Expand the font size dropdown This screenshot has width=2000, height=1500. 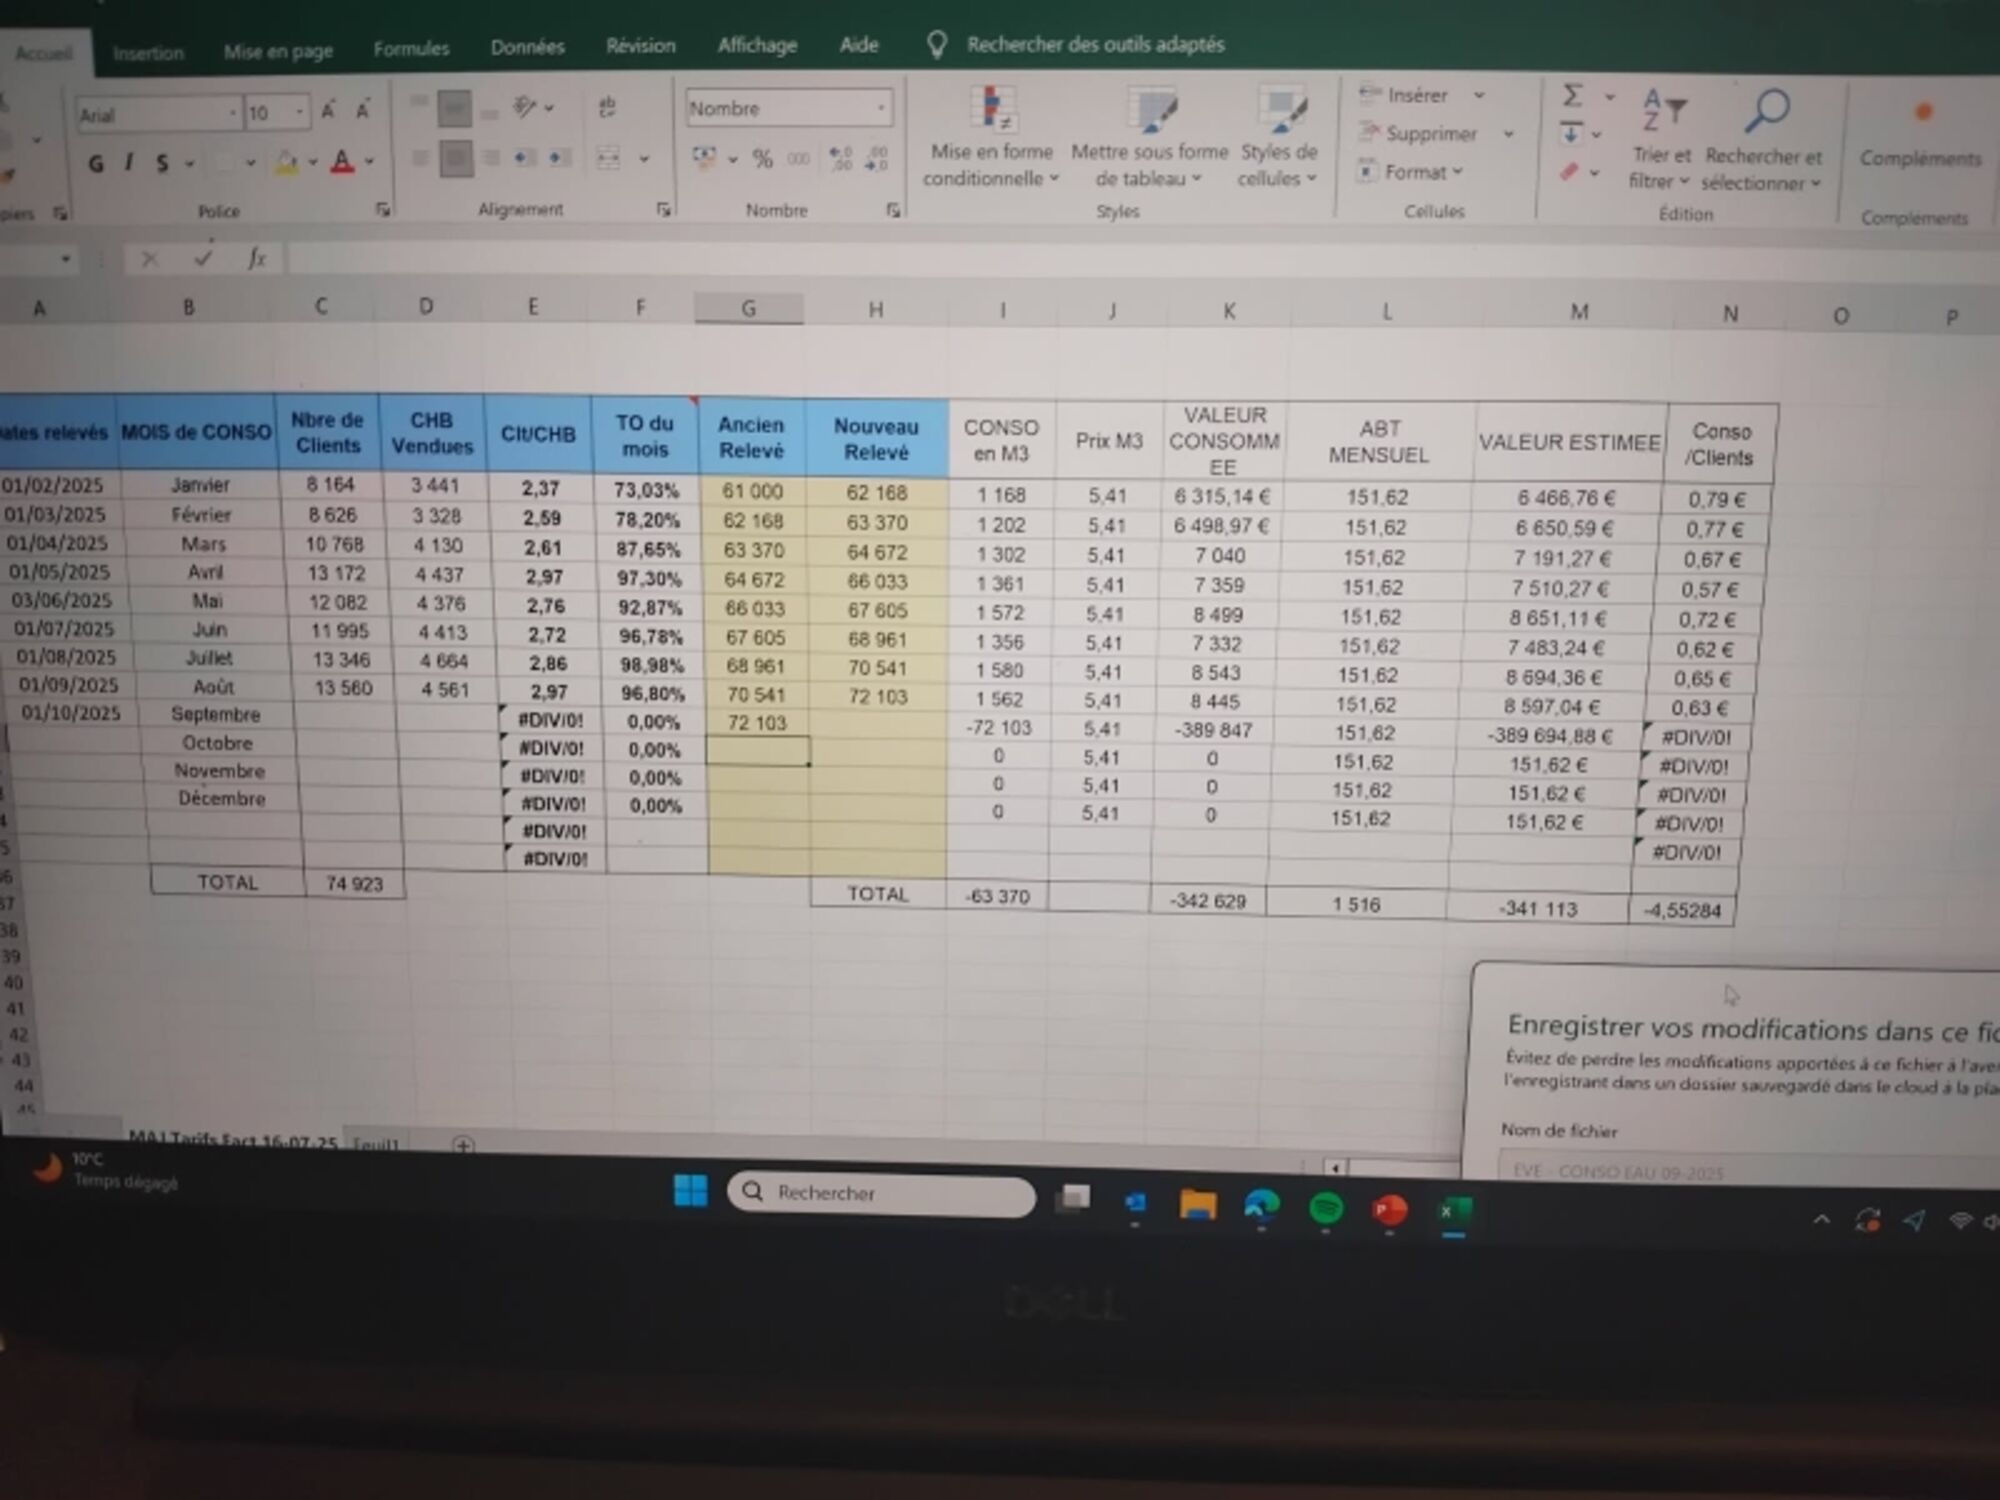299,113
